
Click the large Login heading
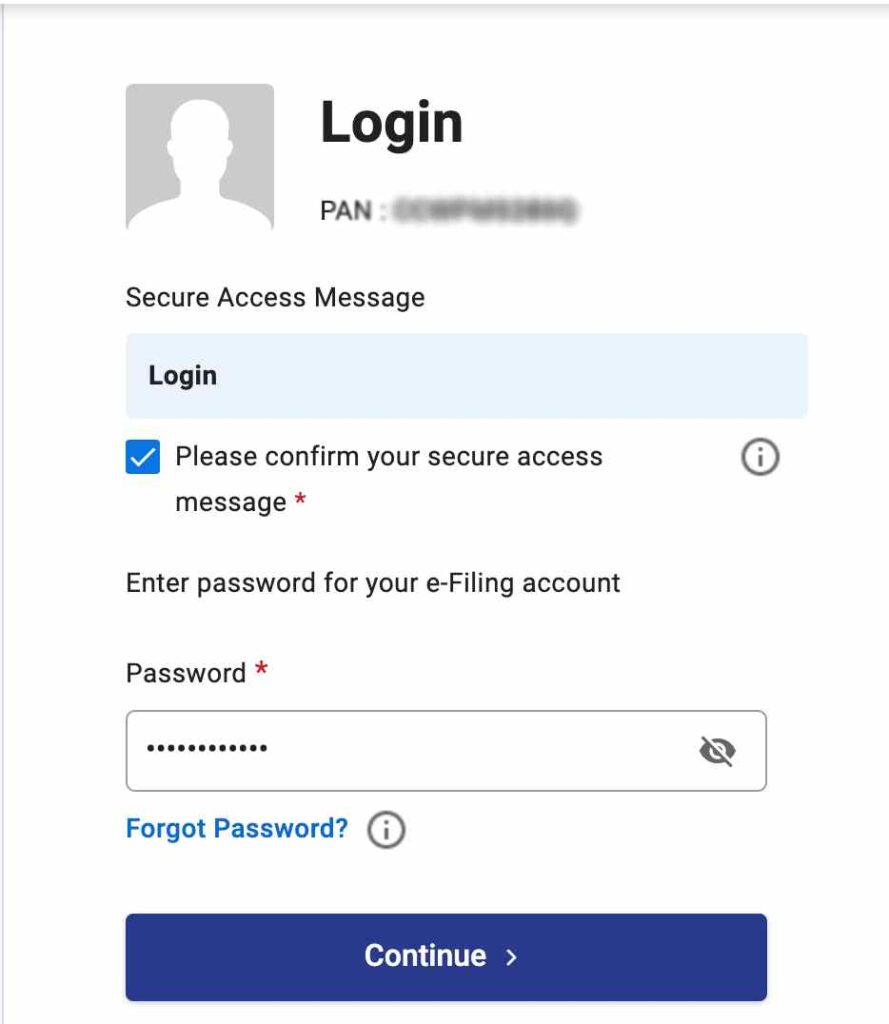(391, 123)
